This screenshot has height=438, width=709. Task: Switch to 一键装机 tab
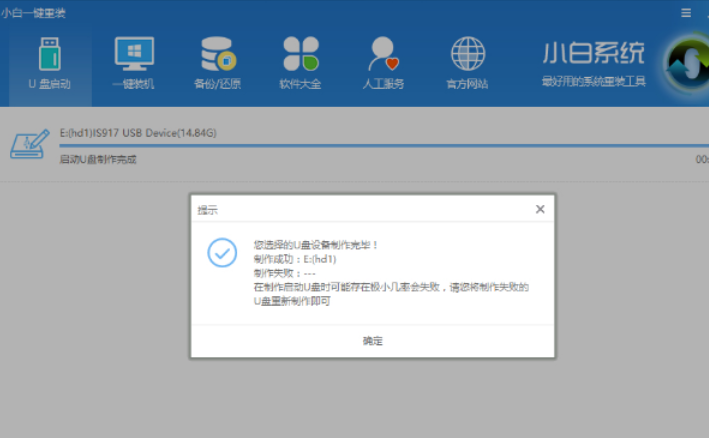click(x=134, y=63)
